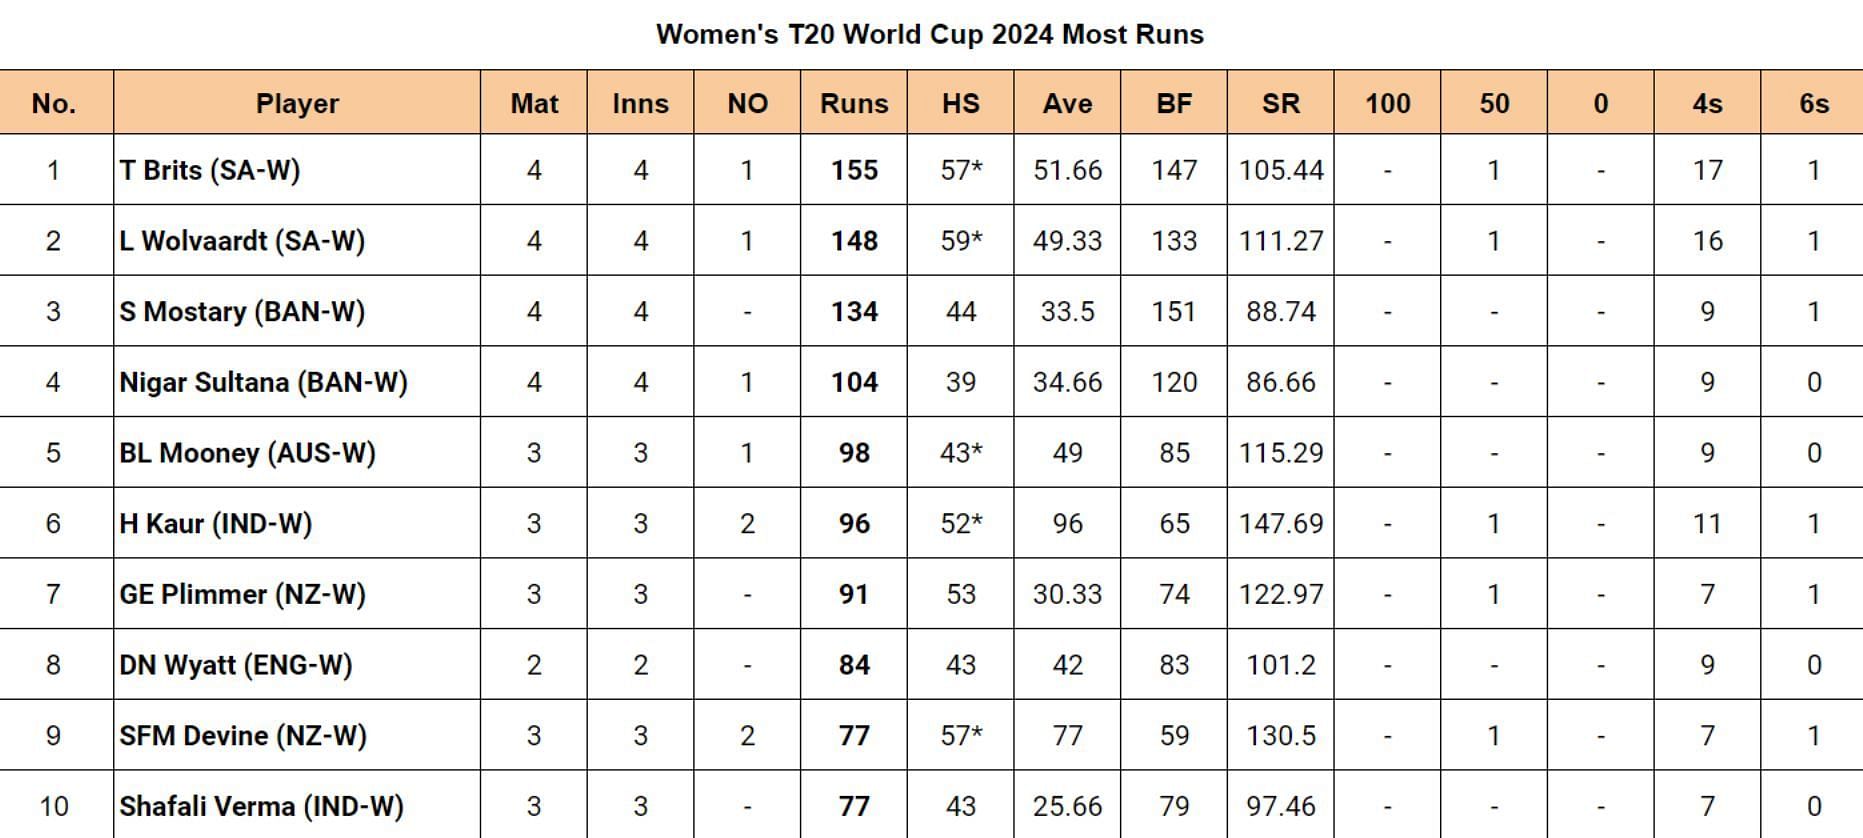The height and width of the screenshot is (838, 1863).
Task: Select DN Wyatt (ENG-W) player name
Action: pos(236,665)
